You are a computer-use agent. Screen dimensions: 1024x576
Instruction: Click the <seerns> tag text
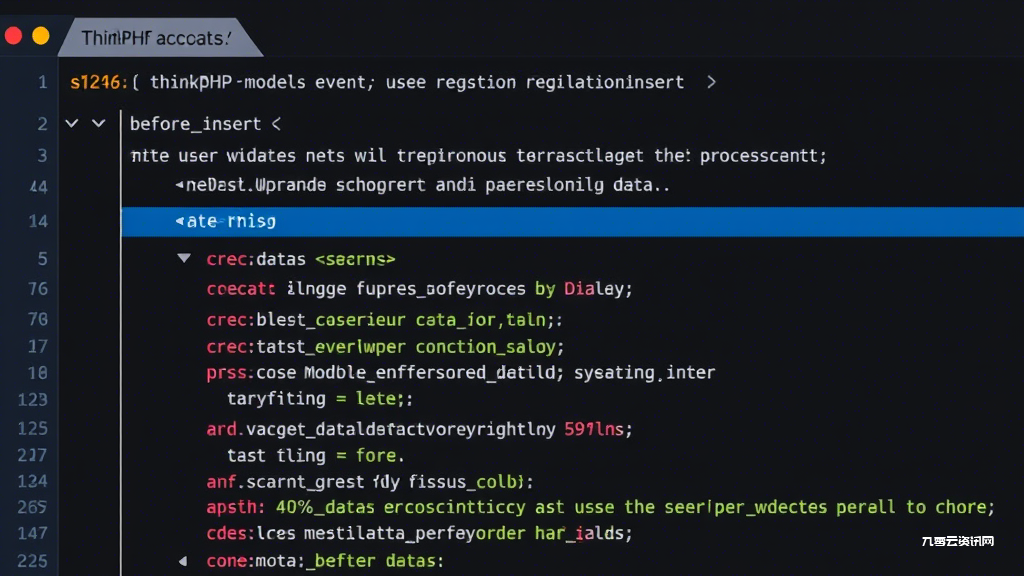[x=355, y=259]
